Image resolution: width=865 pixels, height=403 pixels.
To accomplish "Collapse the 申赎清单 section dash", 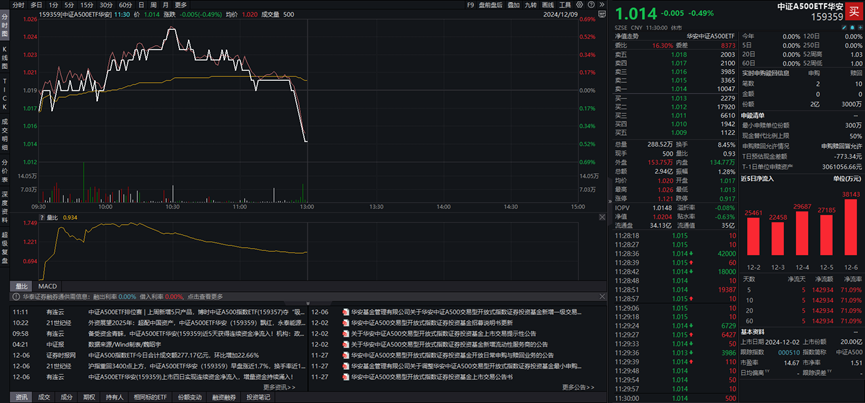I will tap(856, 116).
